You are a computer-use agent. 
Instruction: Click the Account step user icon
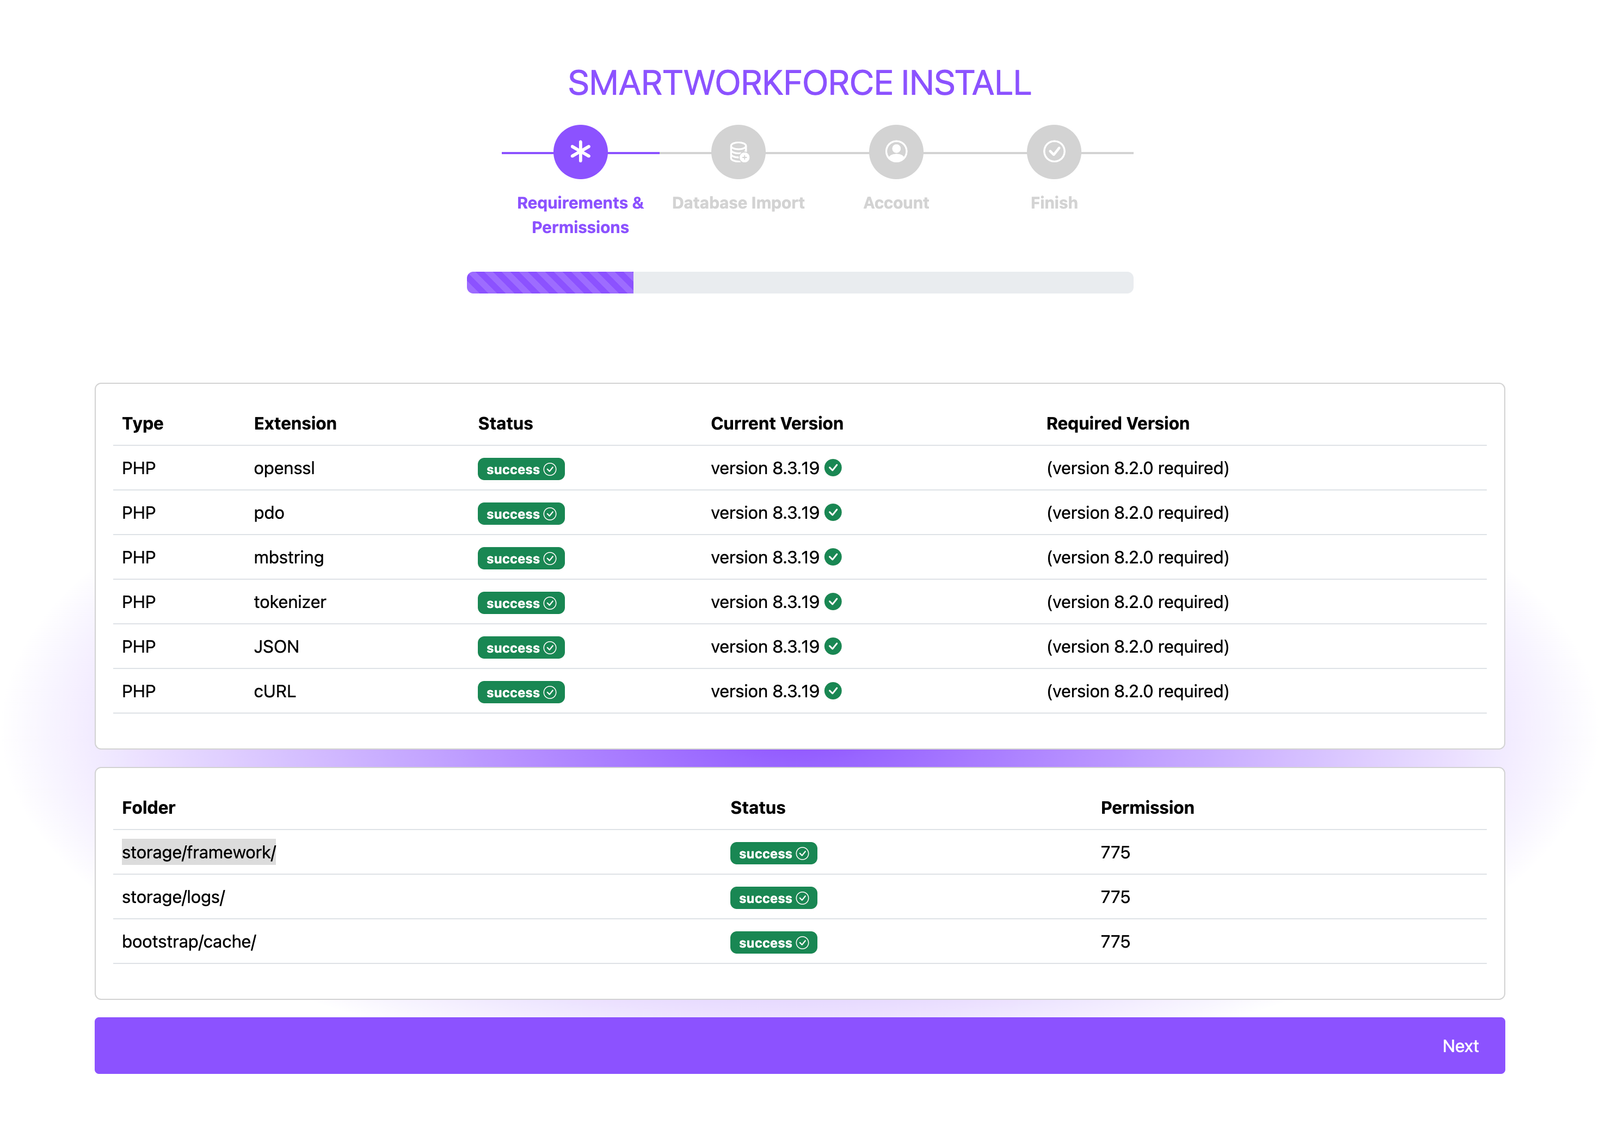tap(896, 152)
